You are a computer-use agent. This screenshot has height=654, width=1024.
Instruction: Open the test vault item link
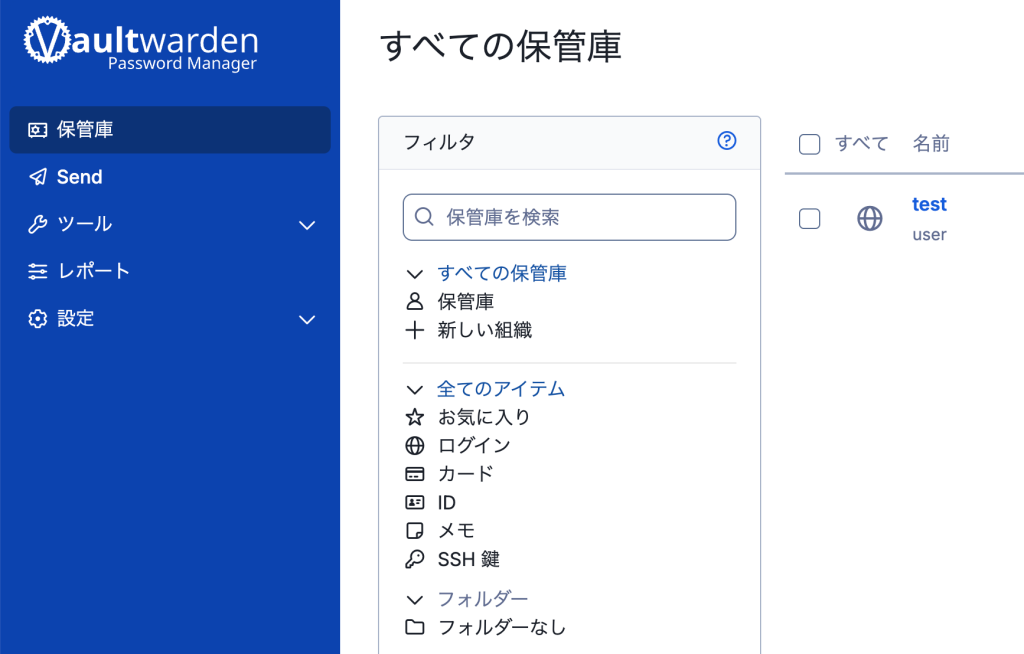click(929, 204)
